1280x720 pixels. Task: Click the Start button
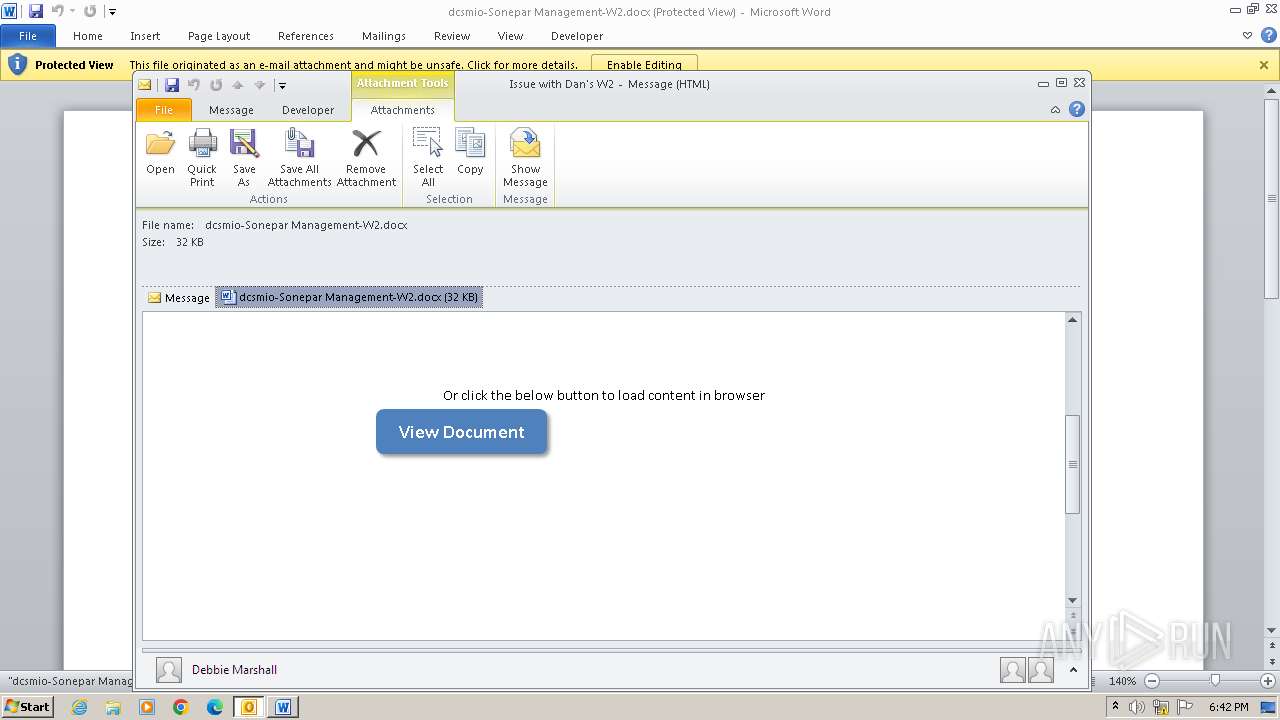[28, 707]
